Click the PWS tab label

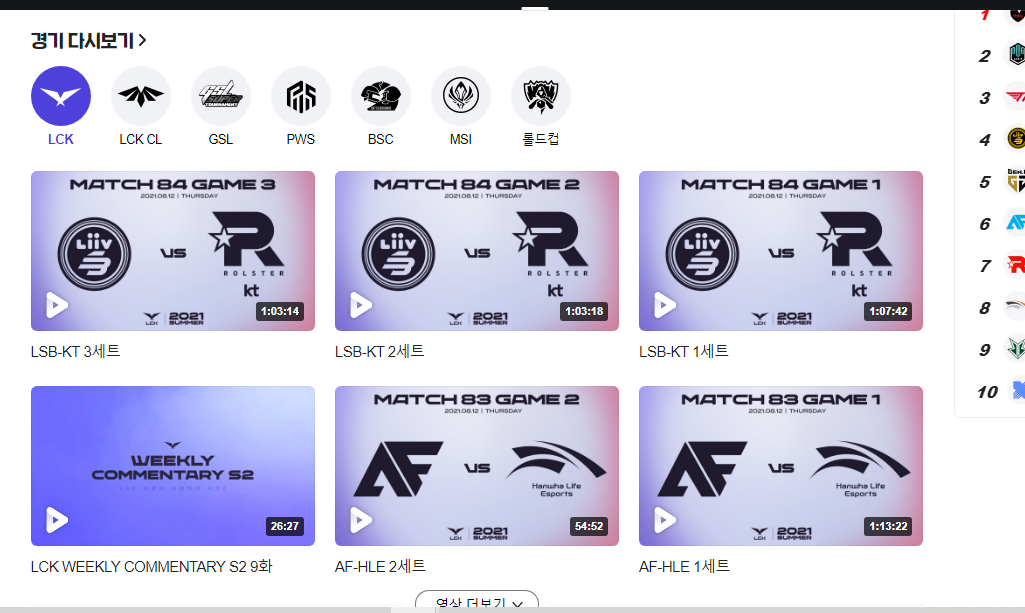coord(301,139)
